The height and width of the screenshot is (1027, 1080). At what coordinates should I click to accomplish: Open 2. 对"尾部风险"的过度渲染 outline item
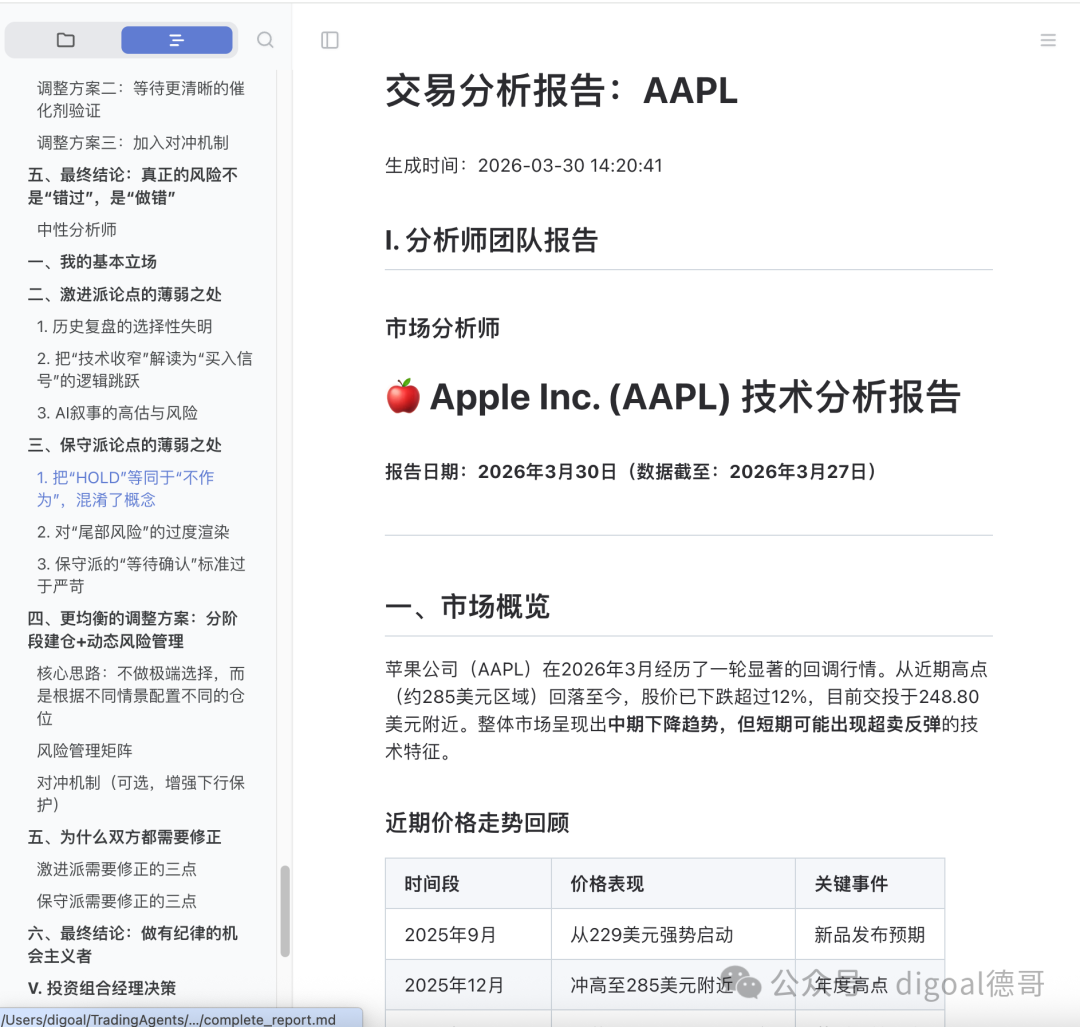133,532
